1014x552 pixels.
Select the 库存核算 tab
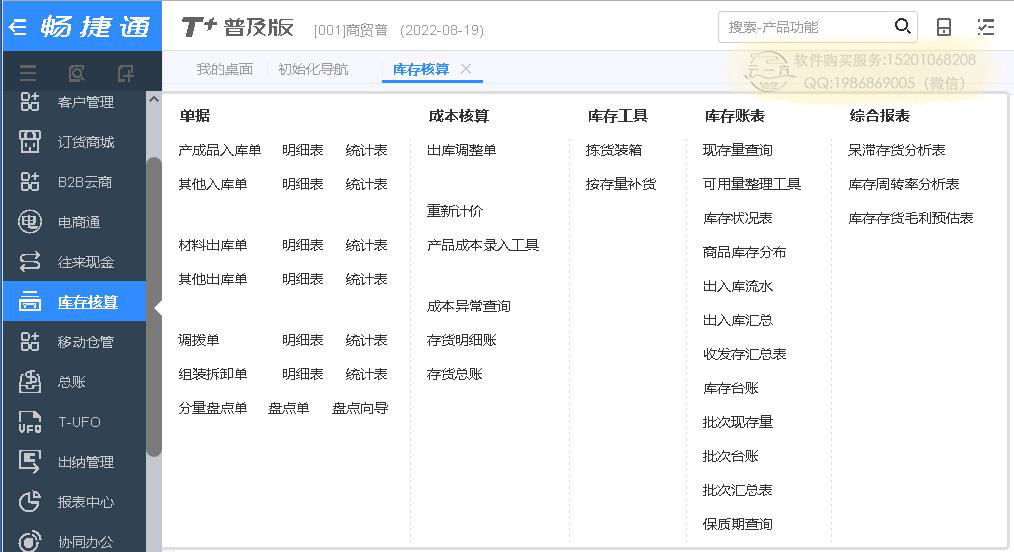(421, 69)
